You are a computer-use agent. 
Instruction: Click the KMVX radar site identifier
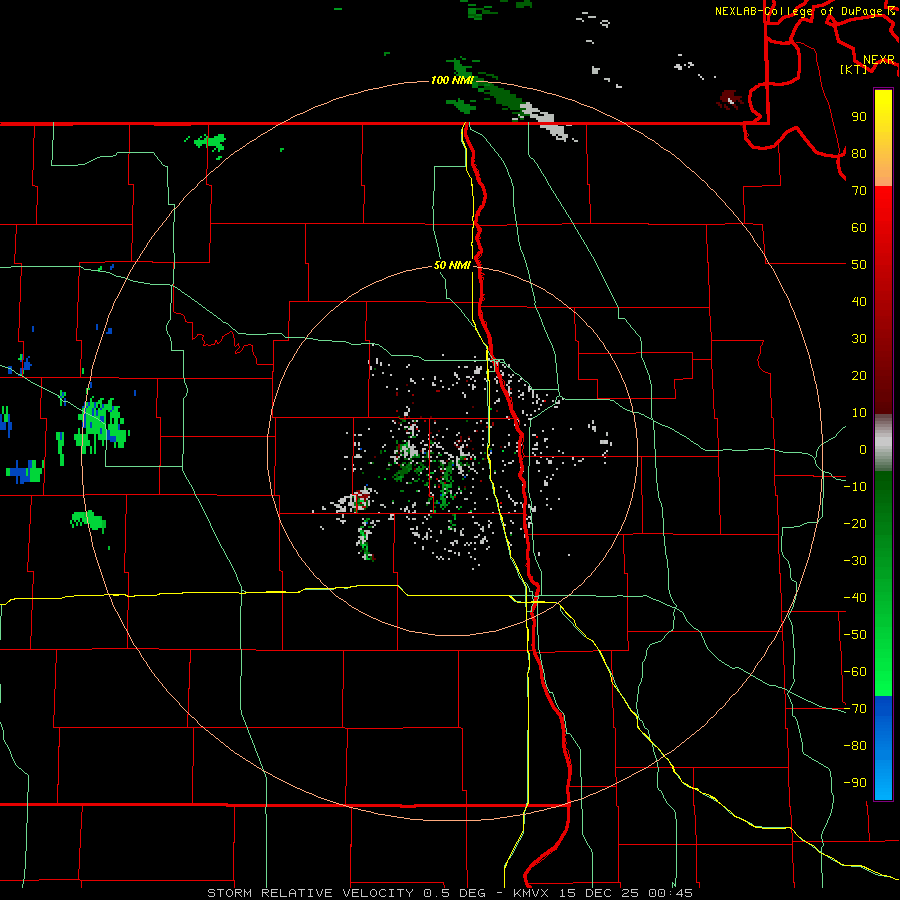click(x=532, y=893)
